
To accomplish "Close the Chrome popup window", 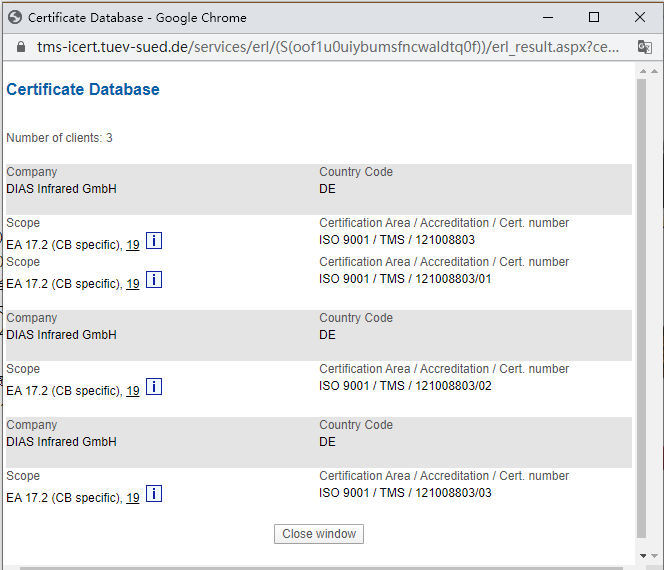I will [640, 17].
